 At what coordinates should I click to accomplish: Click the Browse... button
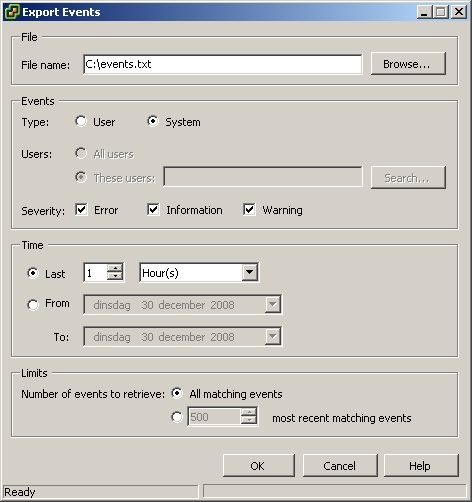click(x=408, y=64)
